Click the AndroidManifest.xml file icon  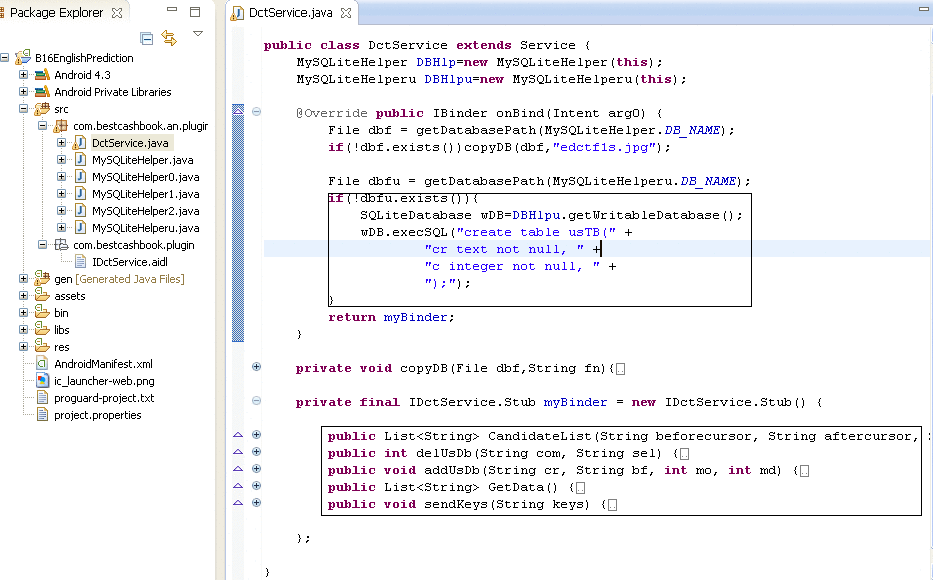pyautogui.click(x=42, y=363)
